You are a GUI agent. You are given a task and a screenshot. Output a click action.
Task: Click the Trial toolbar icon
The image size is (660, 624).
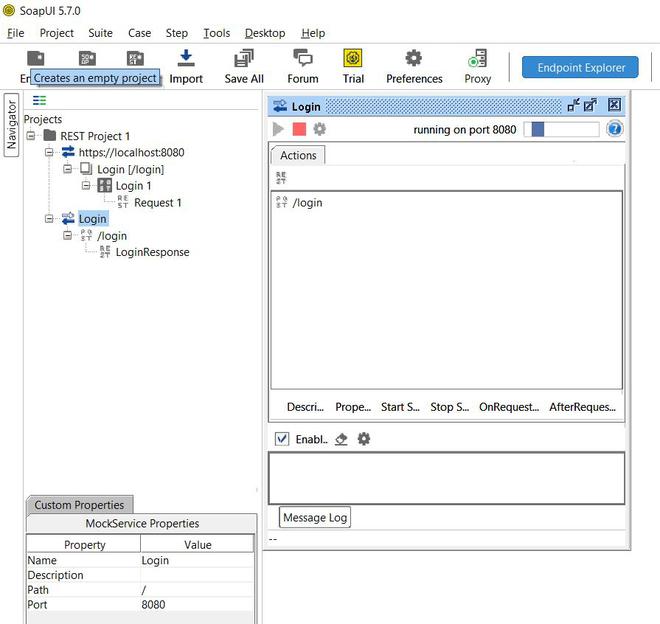(353, 58)
